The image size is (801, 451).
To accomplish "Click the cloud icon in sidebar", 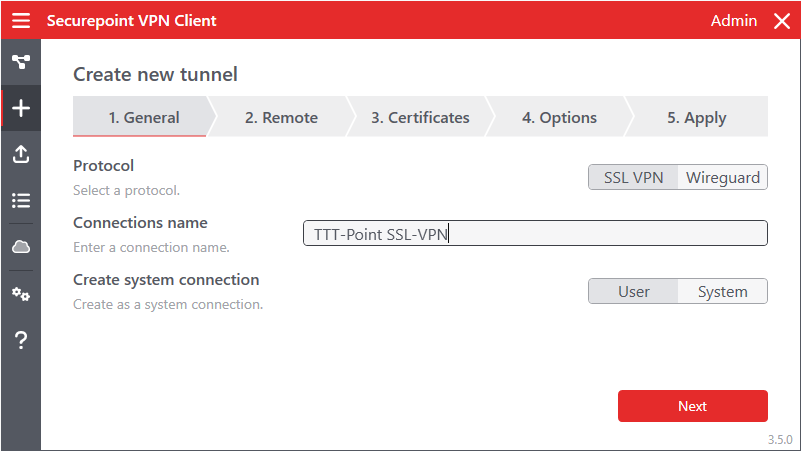I will (20, 247).
